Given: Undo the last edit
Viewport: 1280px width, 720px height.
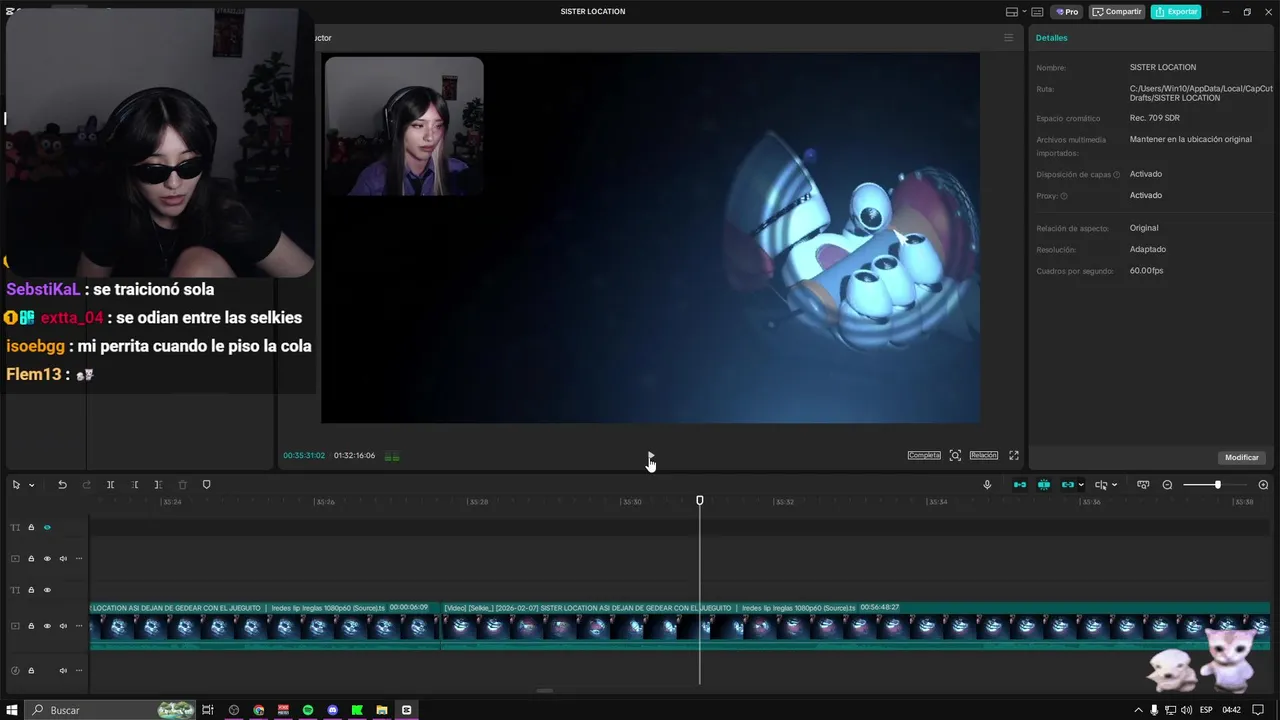Looking at the screenshot, I should 62,485.
